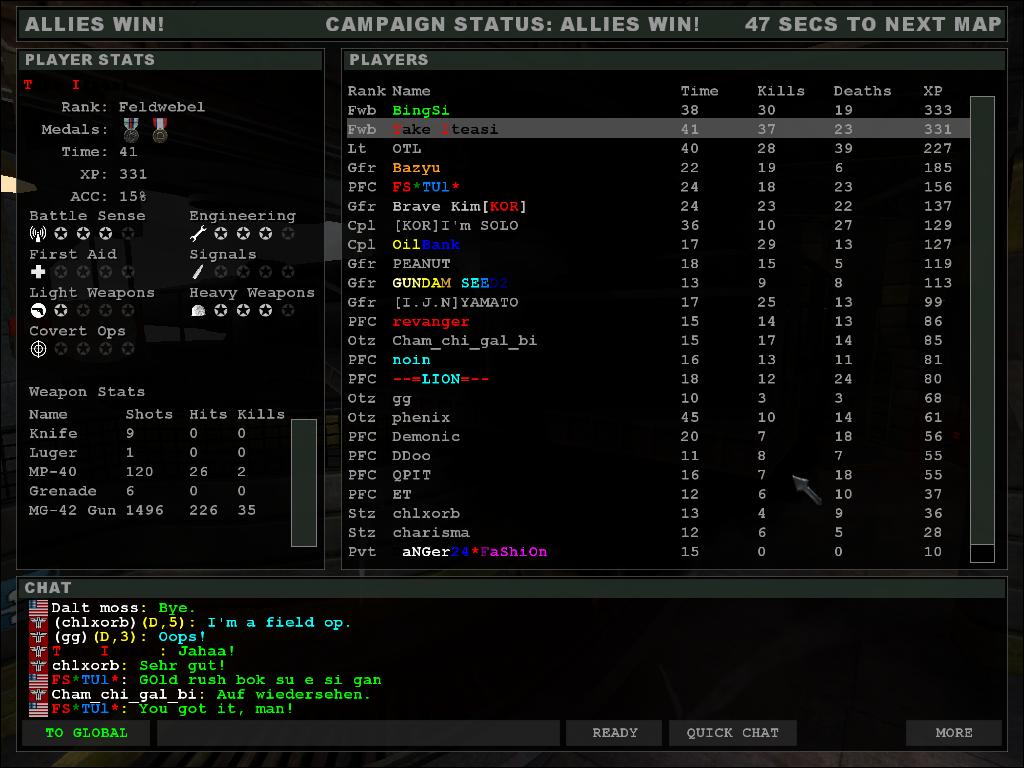1024x768 pixels.
Task: Click the Light Weapons pistol icon
Action: 38,311
